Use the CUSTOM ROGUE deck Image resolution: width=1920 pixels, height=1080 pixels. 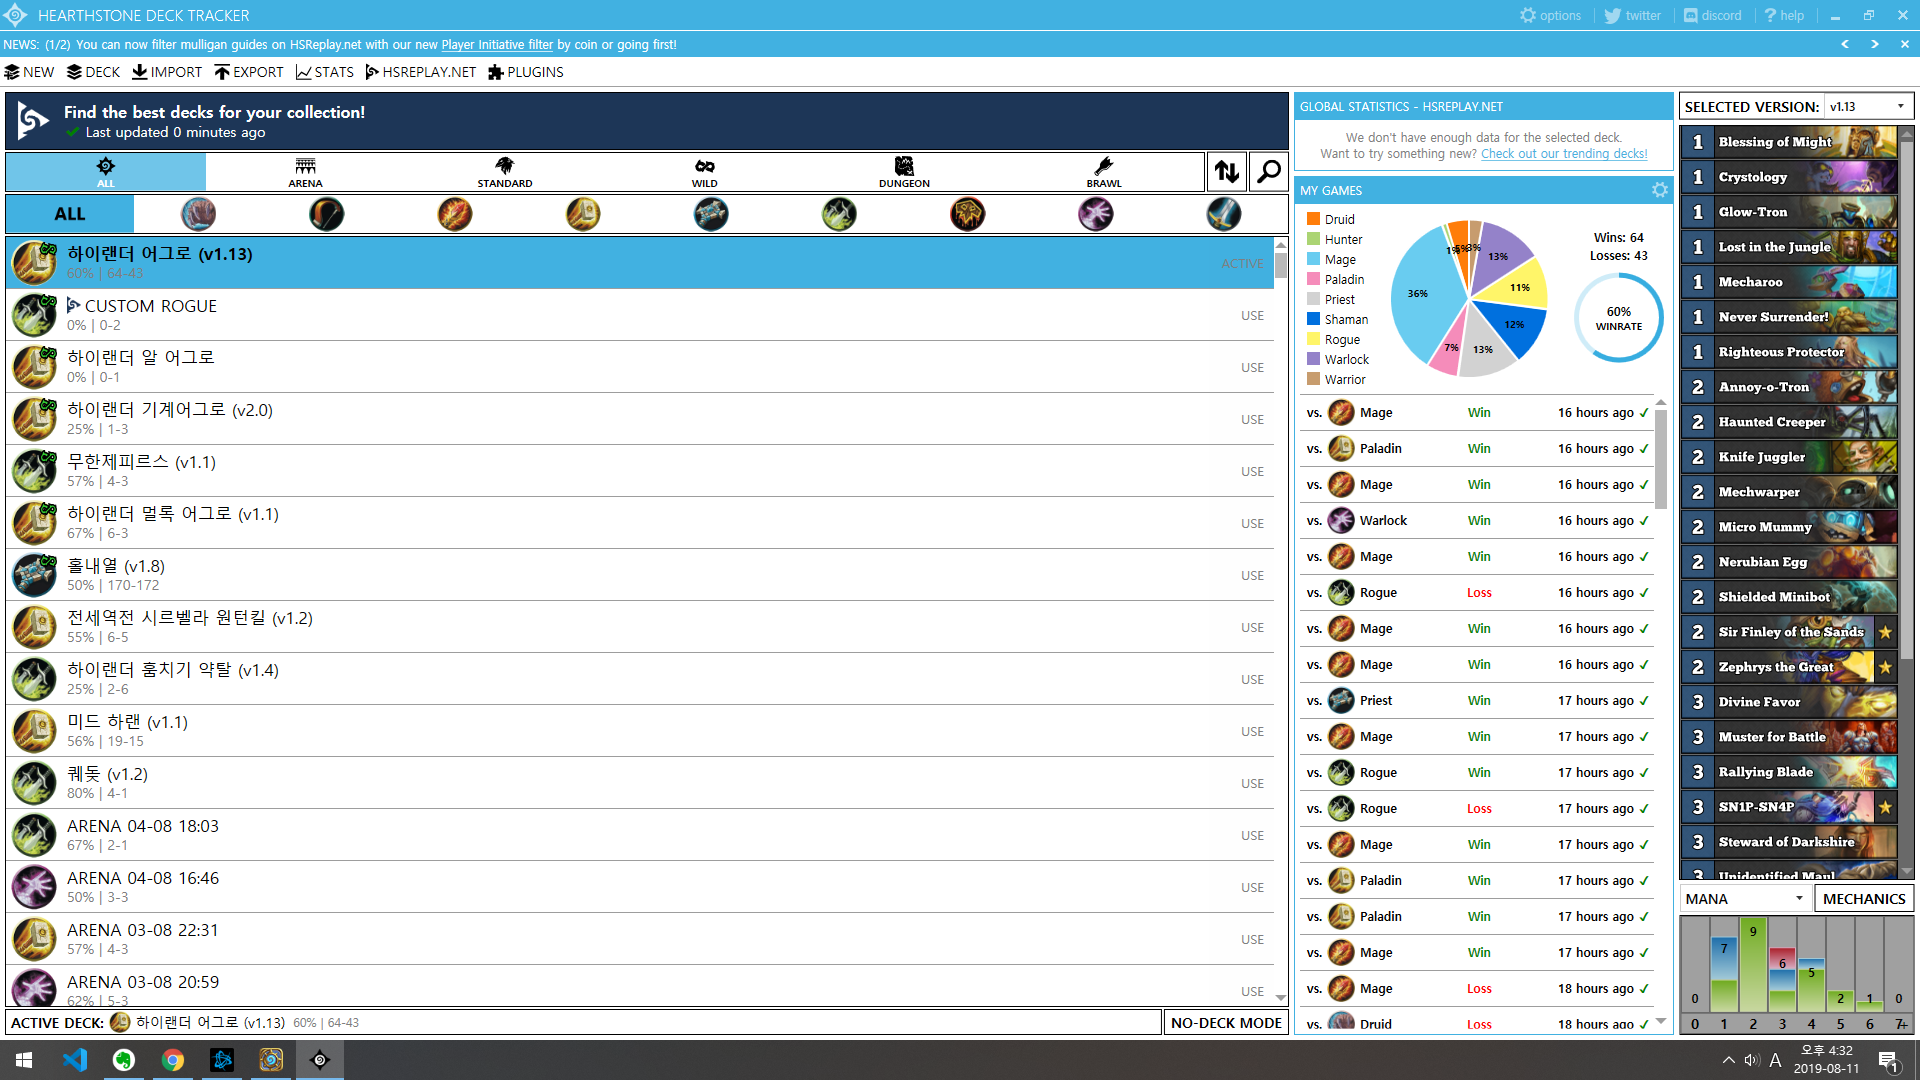[x=1252, y=315]
